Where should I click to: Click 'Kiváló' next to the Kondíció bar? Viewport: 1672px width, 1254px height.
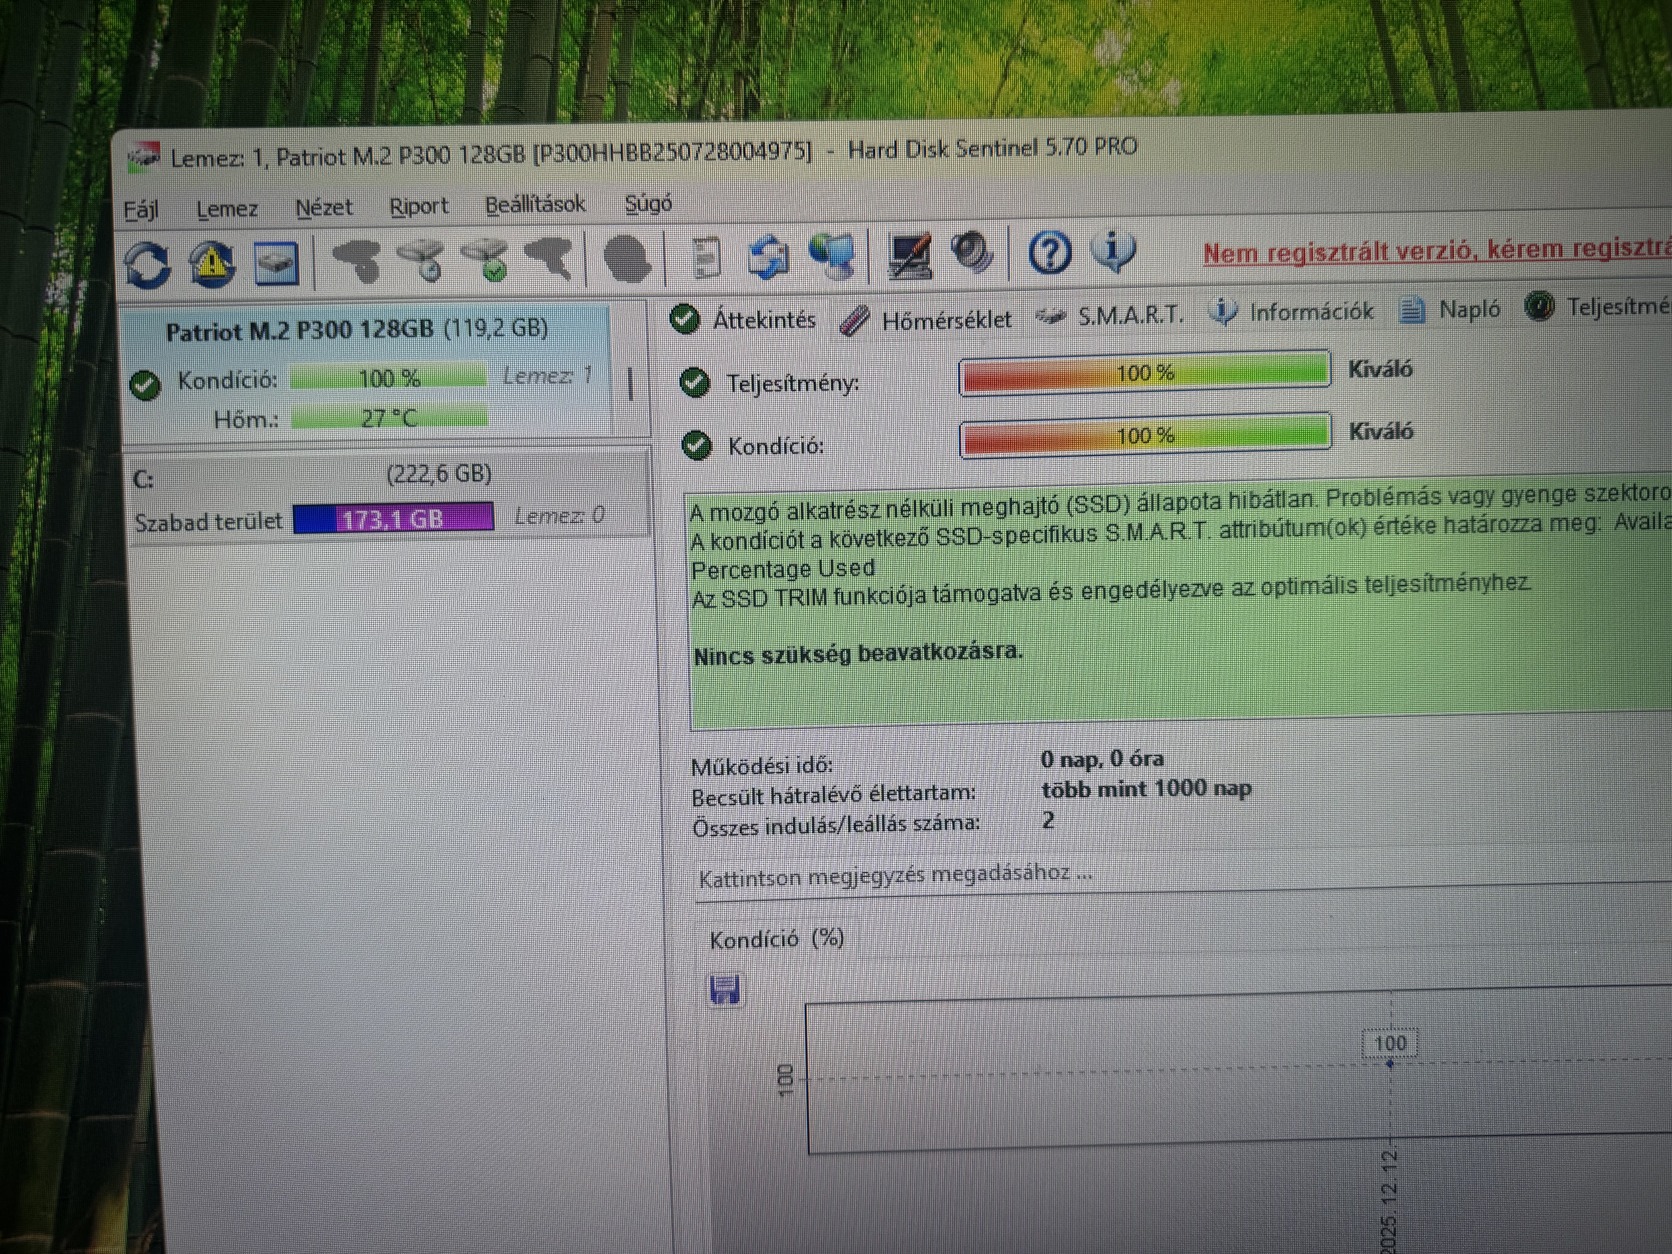(x=1381, y=432)
